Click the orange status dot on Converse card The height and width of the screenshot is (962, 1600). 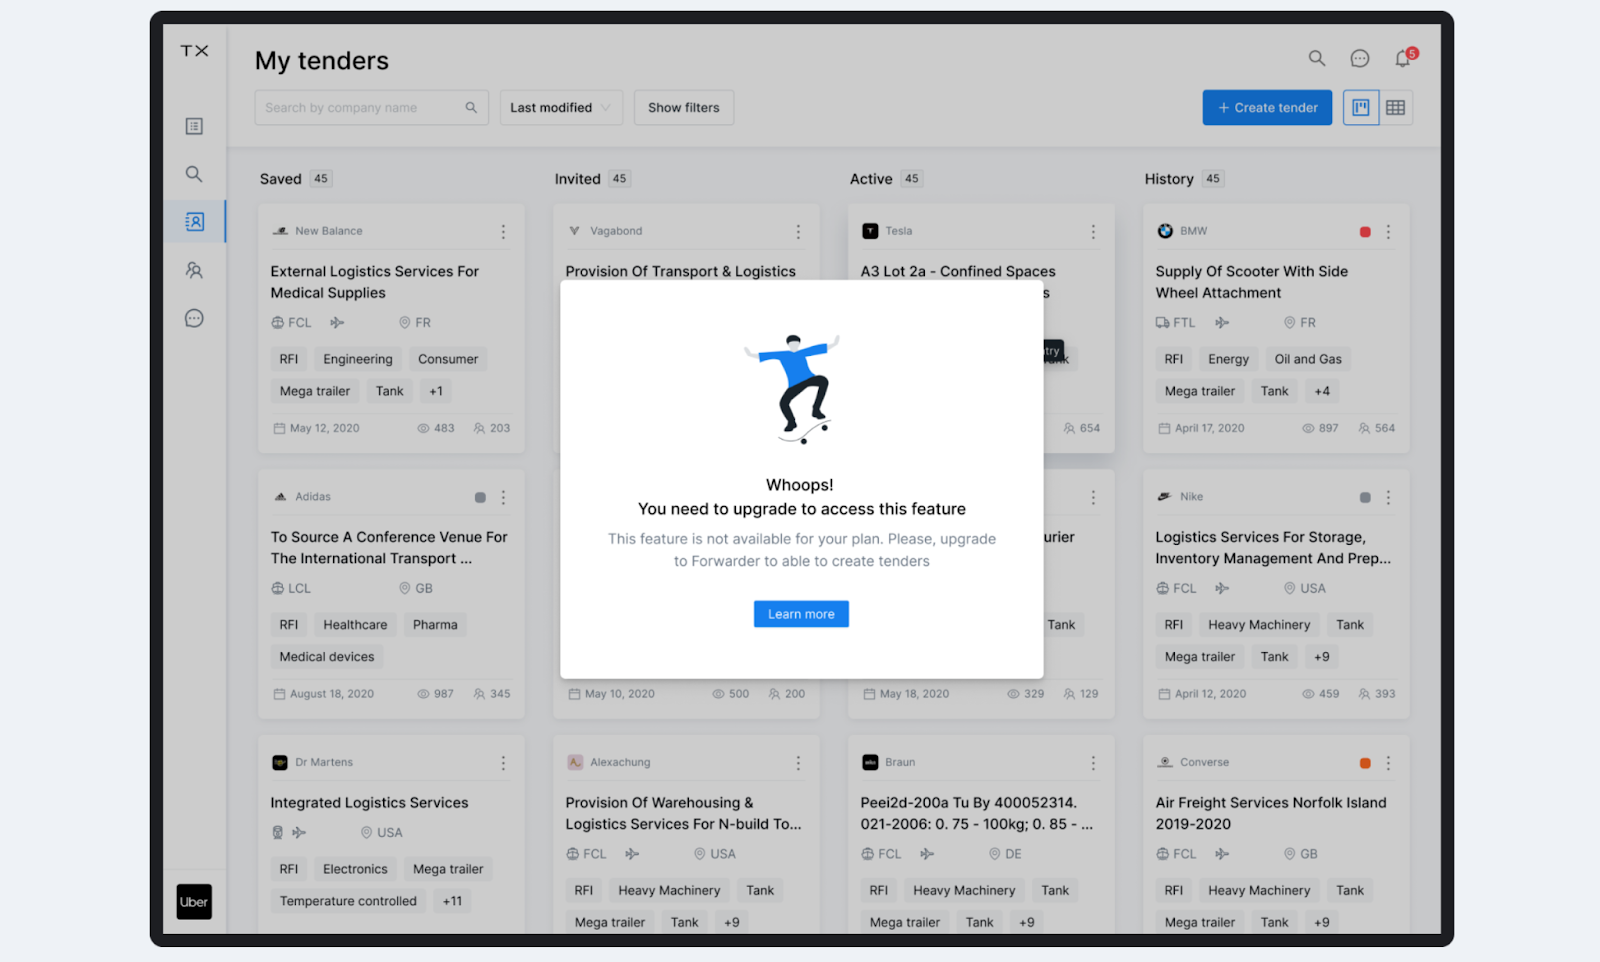coord(1365,763)
